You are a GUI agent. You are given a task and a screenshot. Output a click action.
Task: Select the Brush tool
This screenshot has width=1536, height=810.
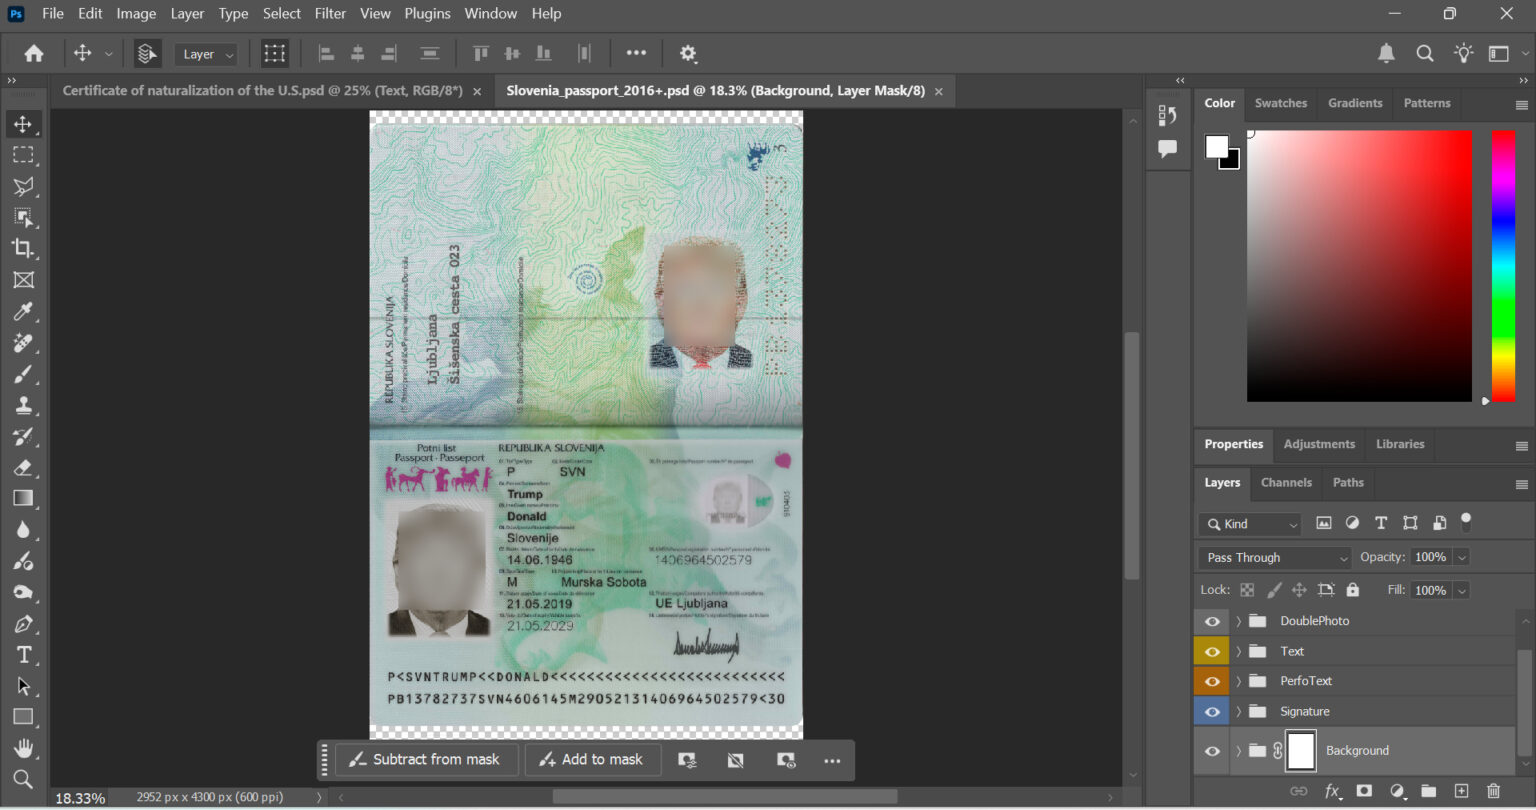click(23, 374)
